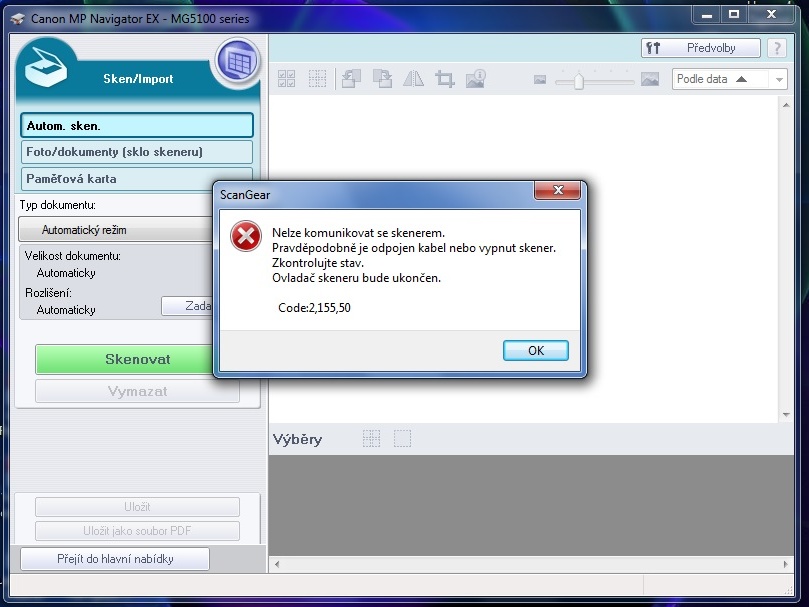The height and width of the screenshot is (607, 809).
Task: Open the help question mark button
Action: pos(776,48)
